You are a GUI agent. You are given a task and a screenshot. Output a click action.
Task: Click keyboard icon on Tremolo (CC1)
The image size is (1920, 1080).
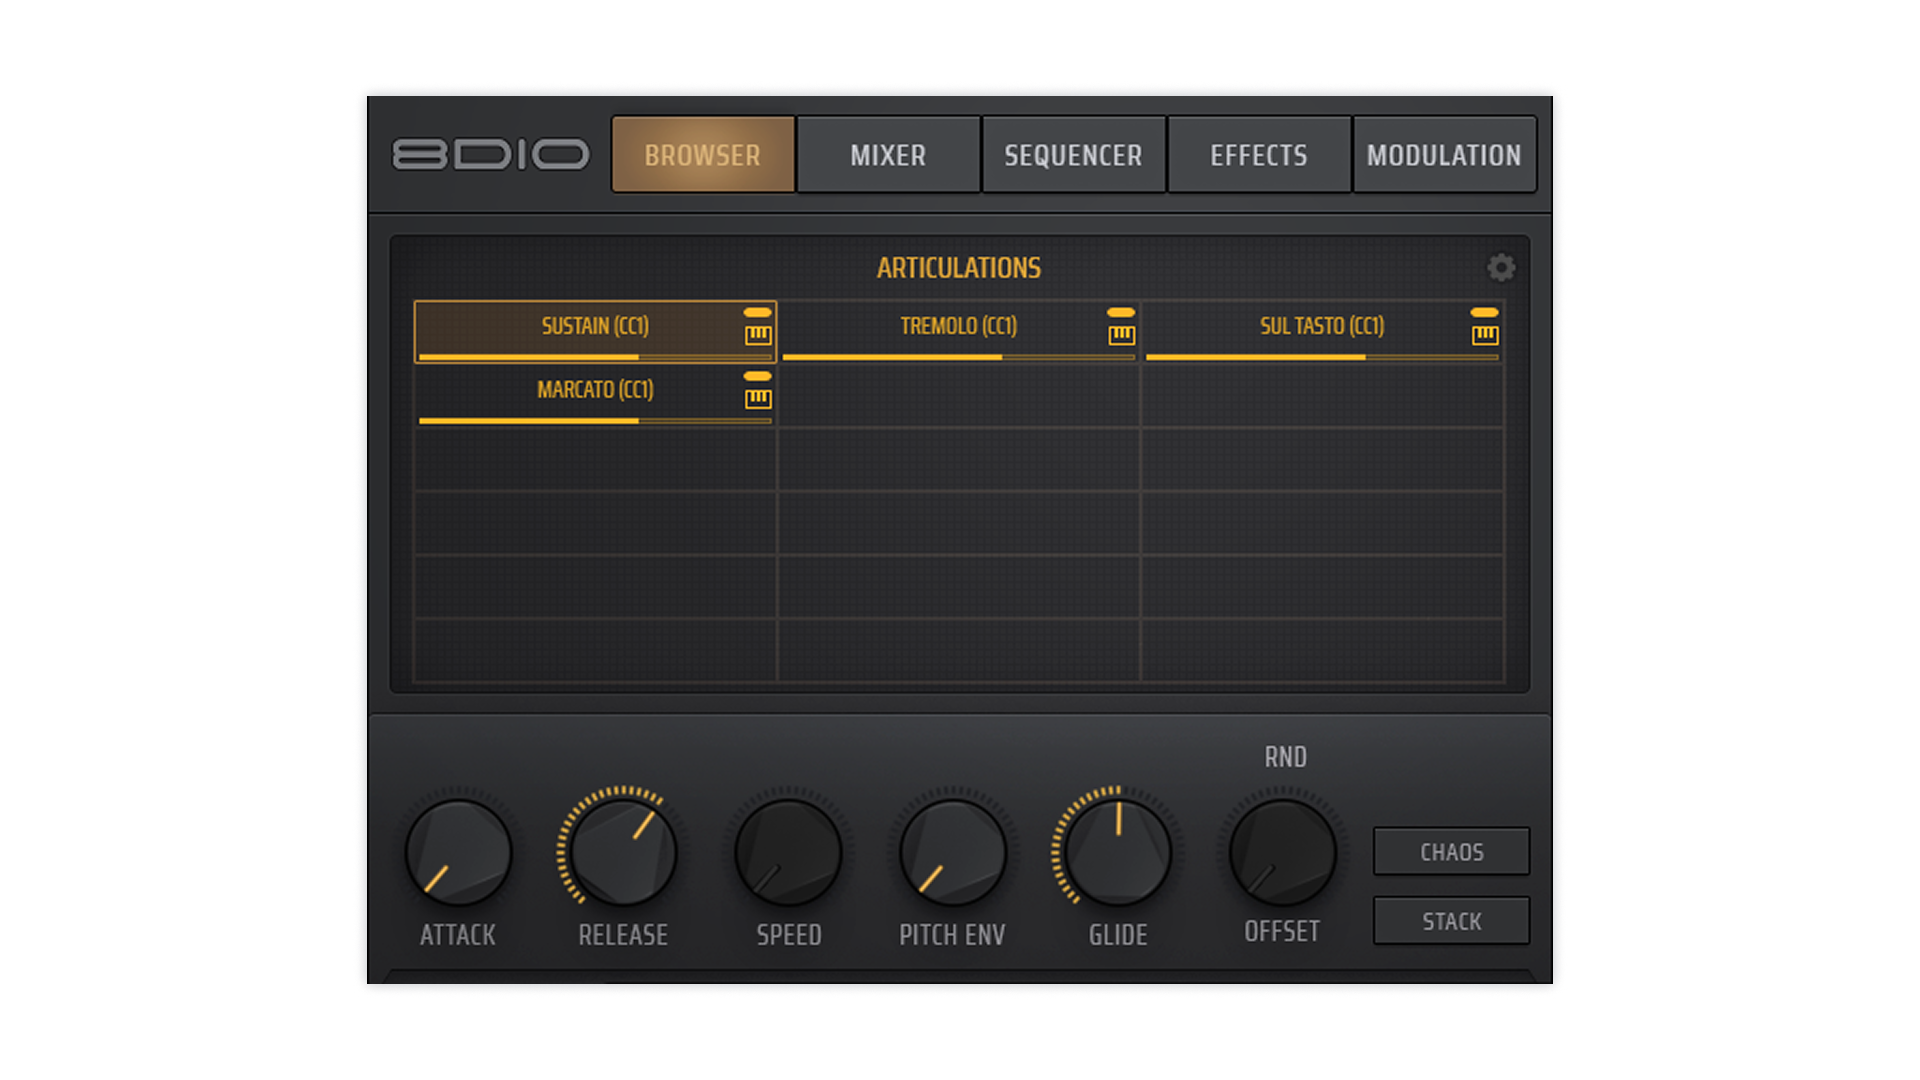[1121, 335]
